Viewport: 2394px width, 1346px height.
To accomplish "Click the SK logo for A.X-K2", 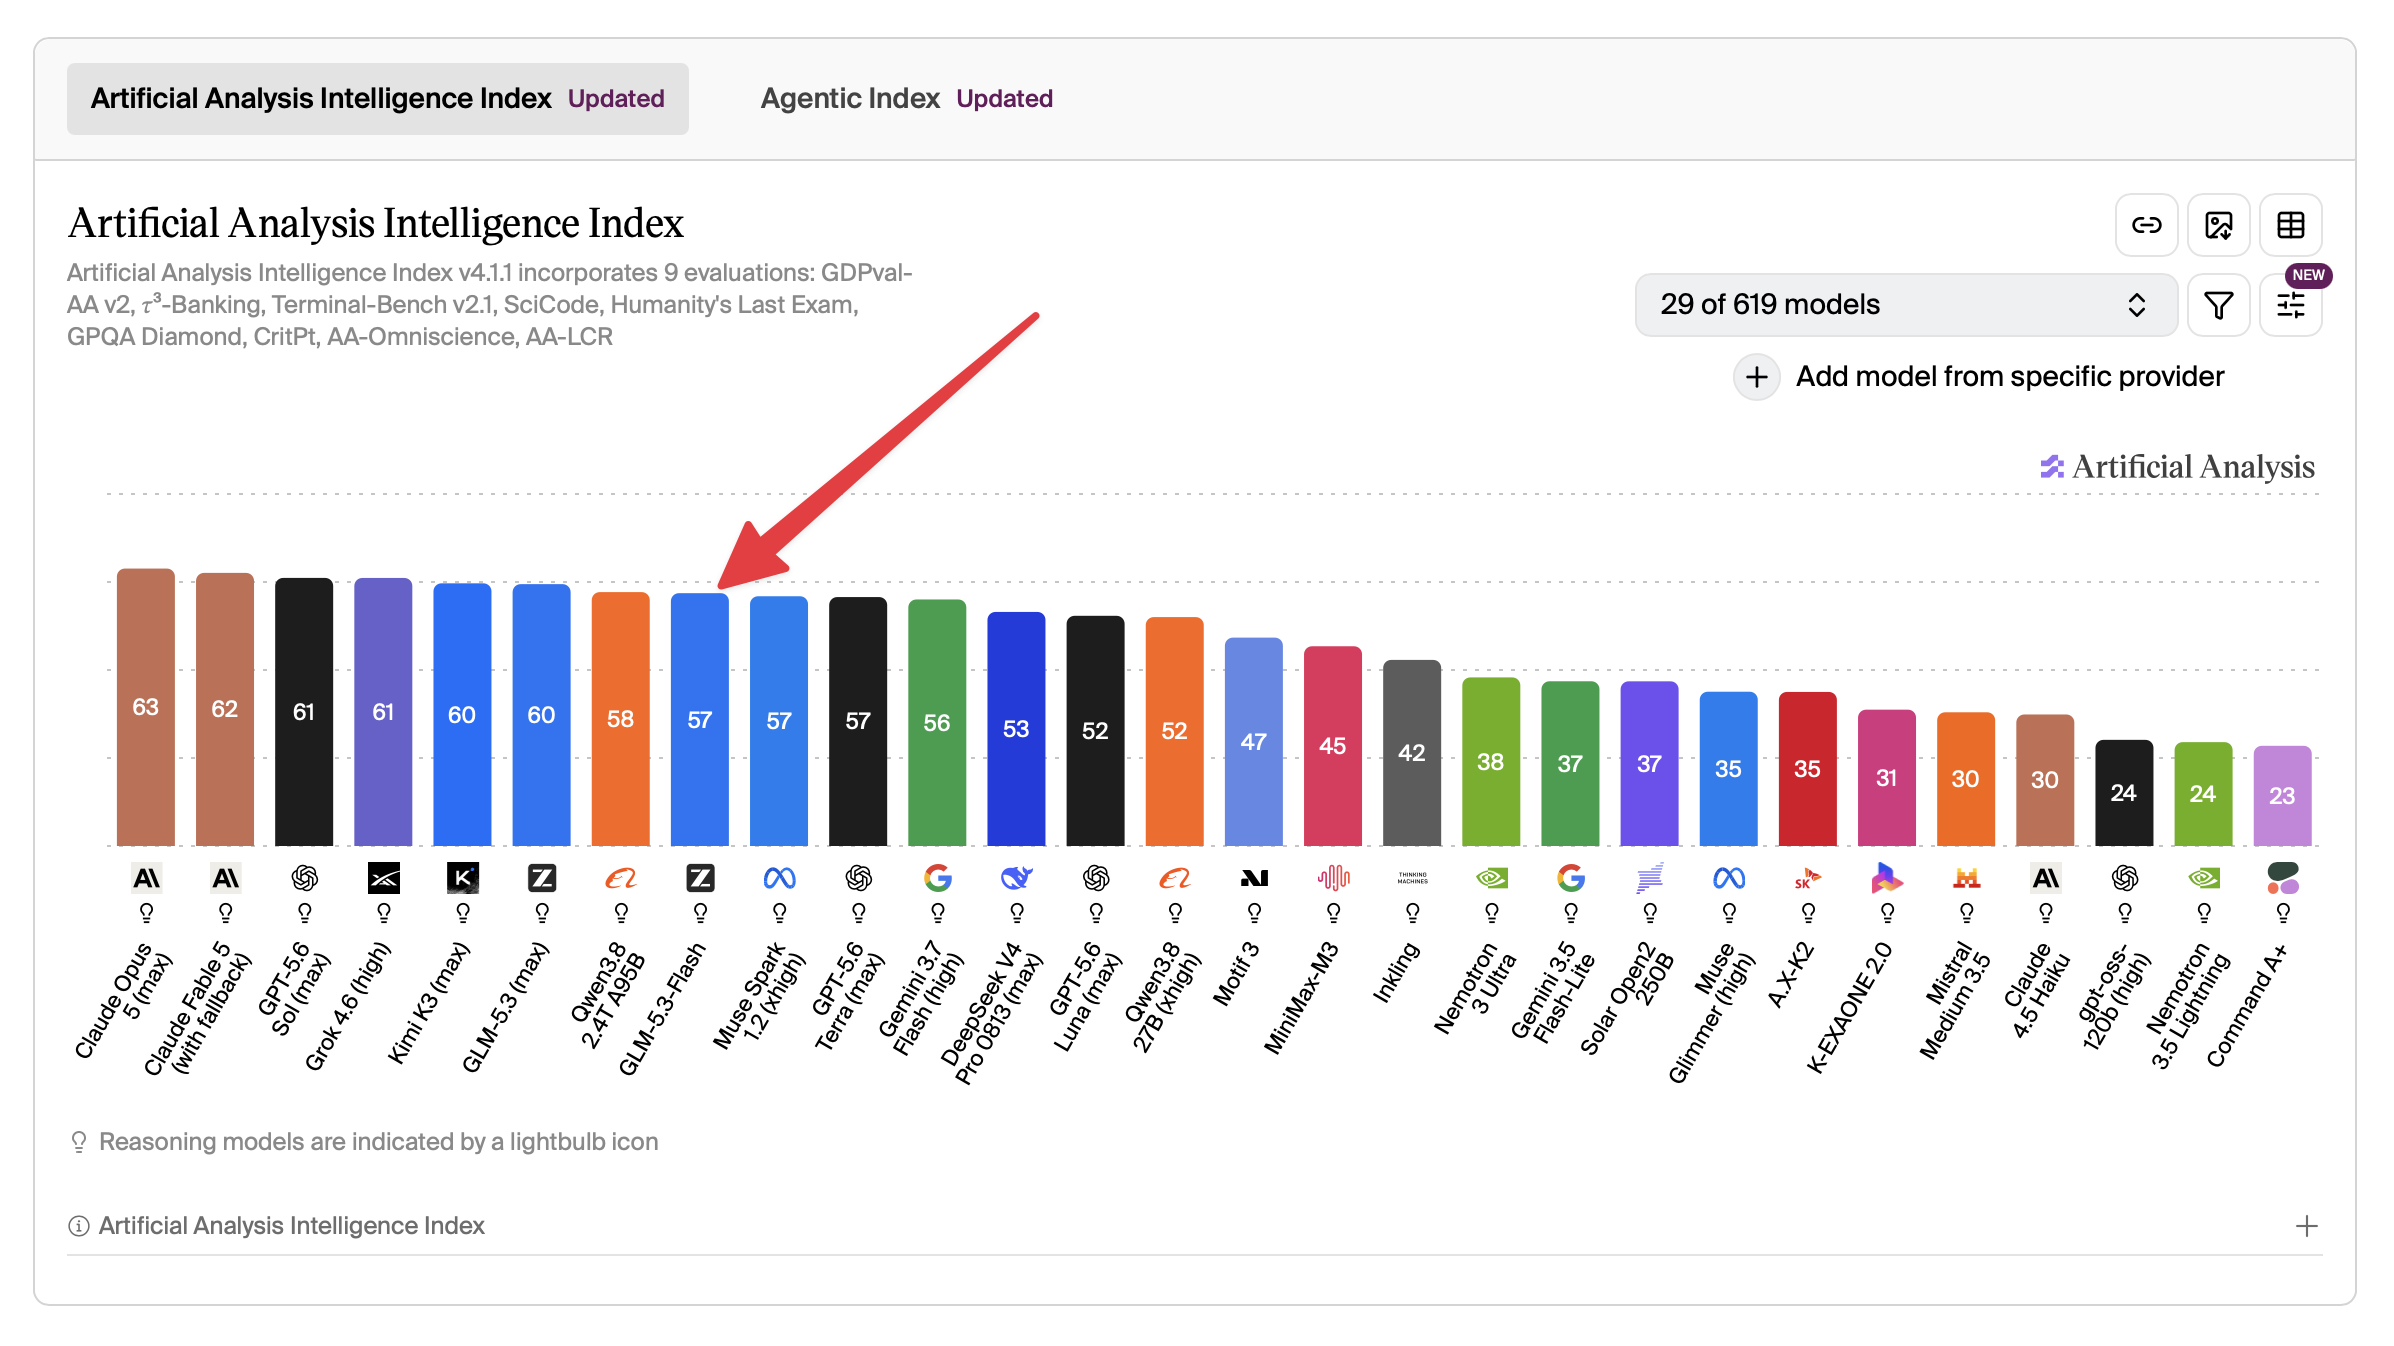I will 1808,878.
